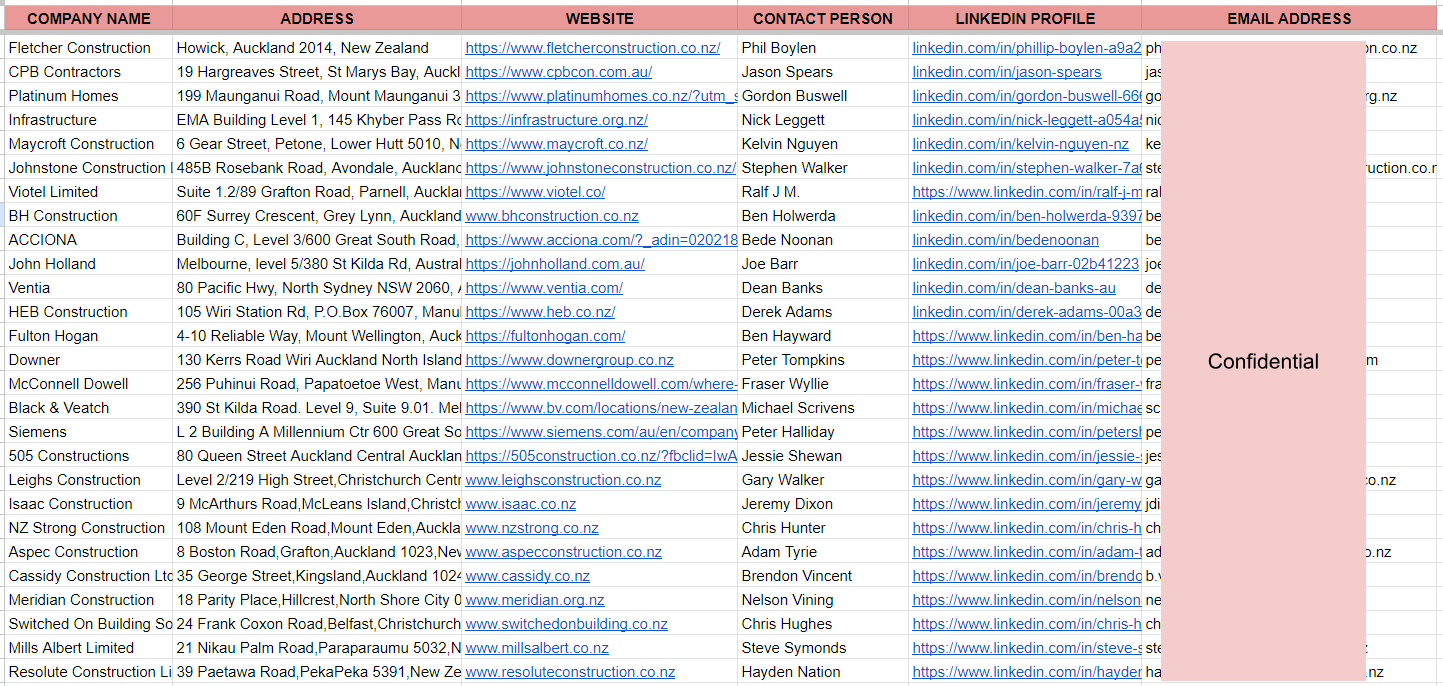This screenshot has width=1443, height=686.
Task: Open the cpbcon.com.au website link
Action: click(558, 72)
